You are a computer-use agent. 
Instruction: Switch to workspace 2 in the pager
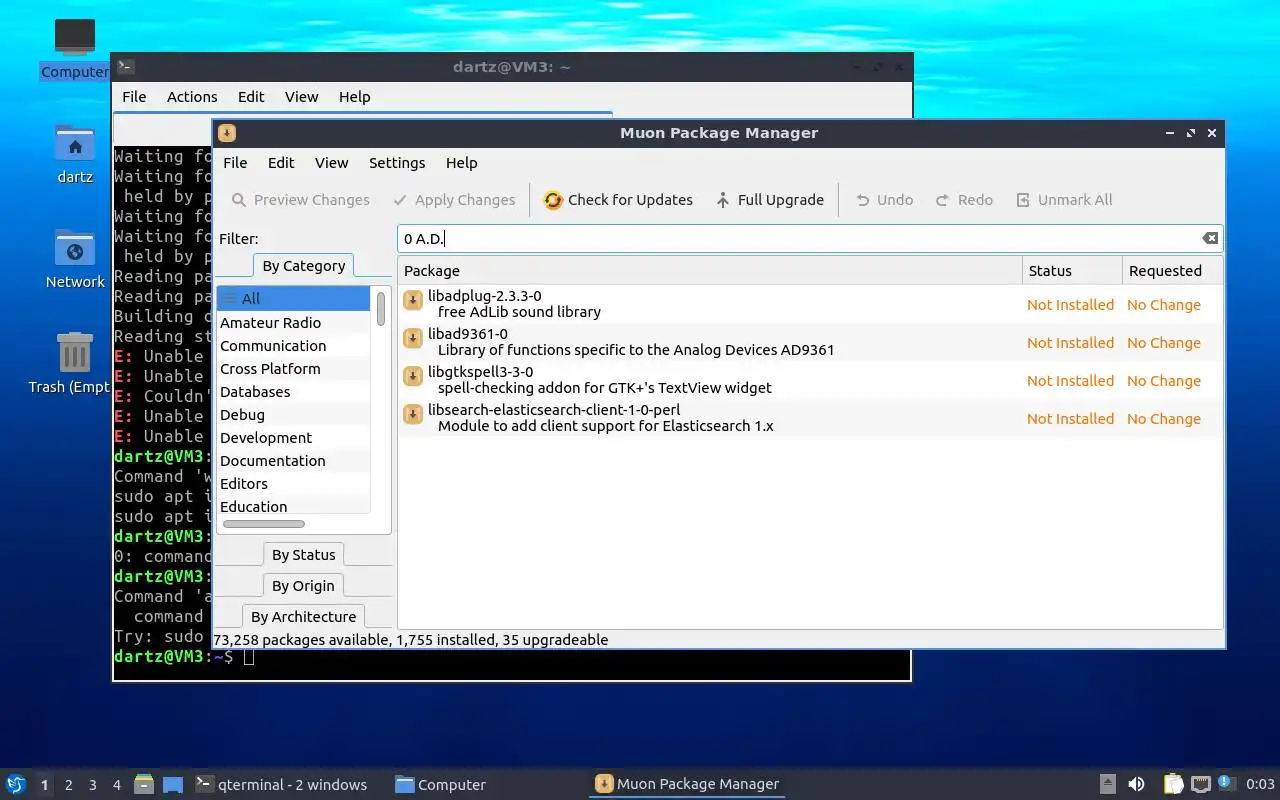tap(69, 785)
